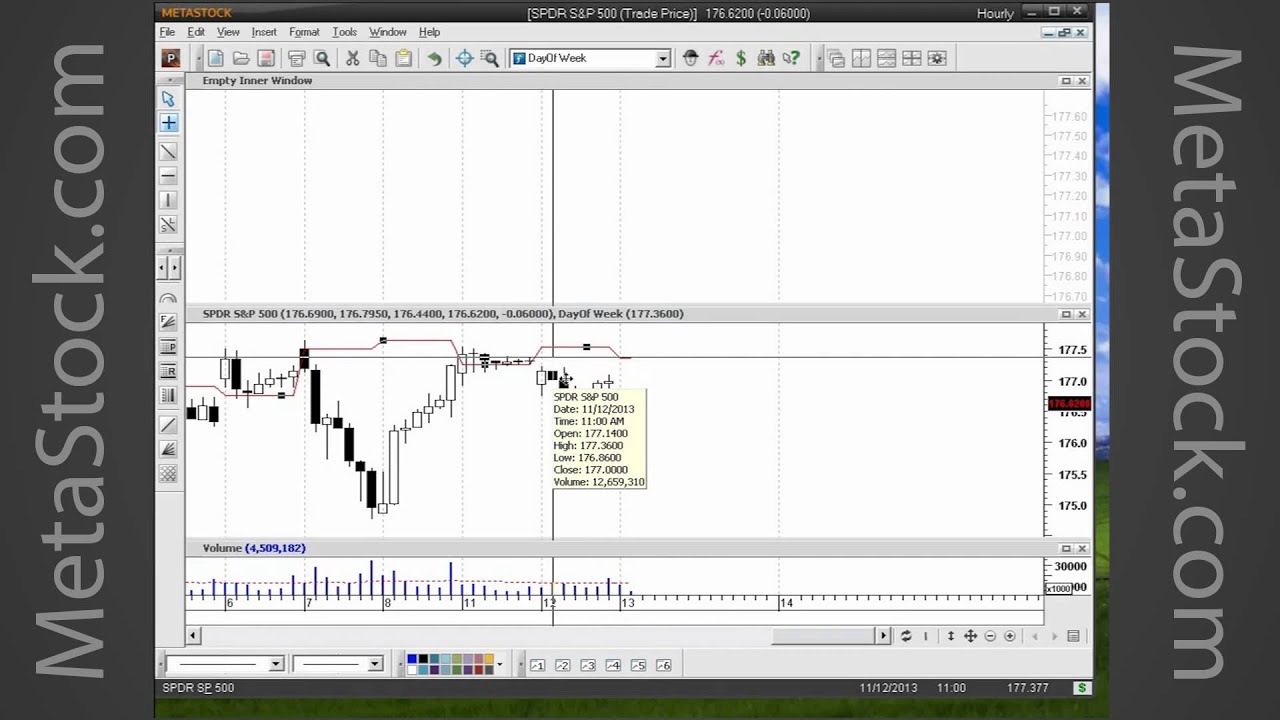Switch to chart layout button 3
This screenshot has width=1280, height=720.
[x=588, y=665]
